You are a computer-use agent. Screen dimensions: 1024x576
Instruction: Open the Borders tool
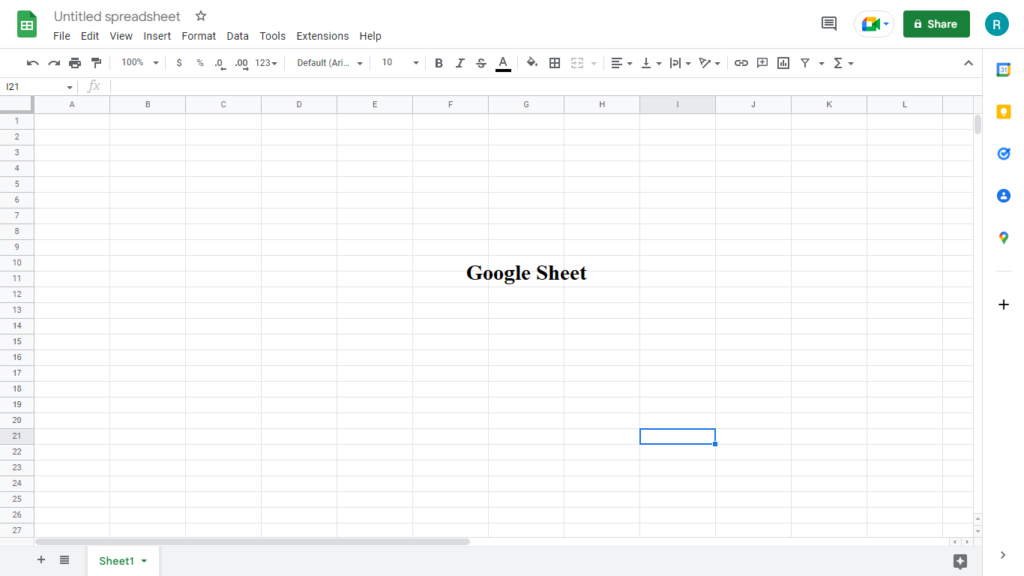(554, 63)
